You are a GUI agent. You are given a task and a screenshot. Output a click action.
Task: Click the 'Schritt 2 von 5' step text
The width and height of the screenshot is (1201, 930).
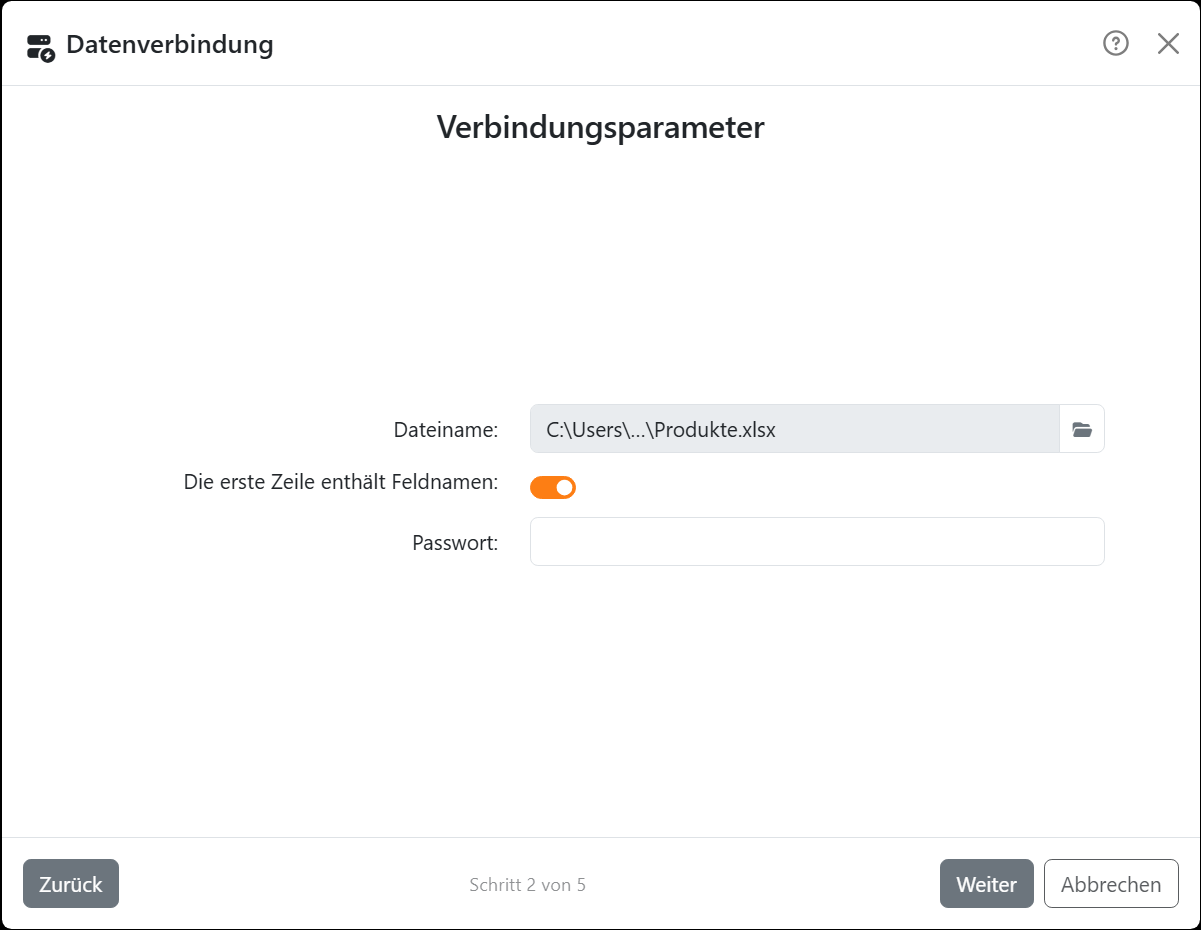tap(527, 885)
